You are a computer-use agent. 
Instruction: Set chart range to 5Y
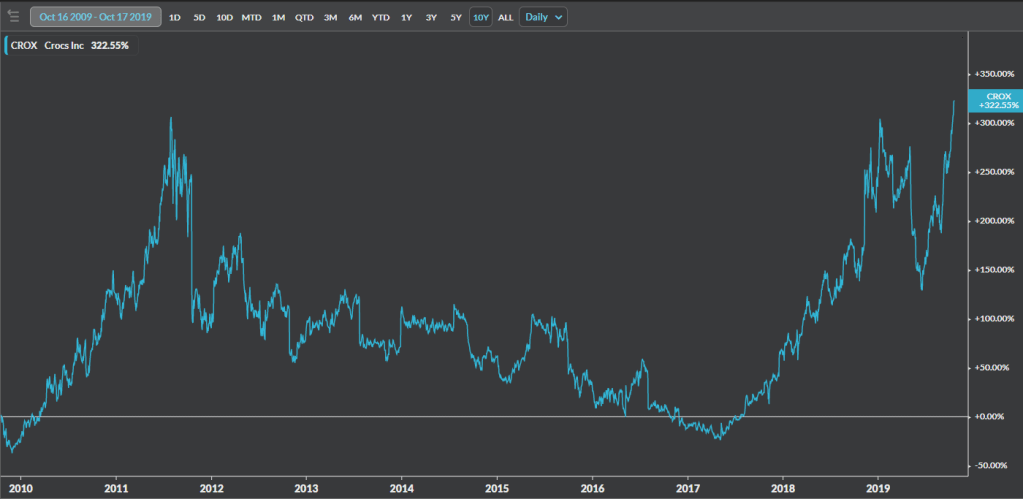click(x=456, y=17)
